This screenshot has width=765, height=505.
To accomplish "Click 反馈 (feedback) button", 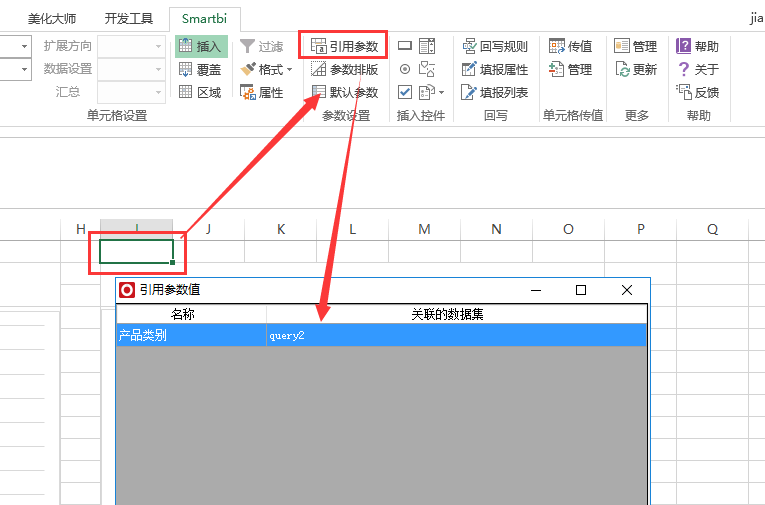I will (x=697, y=92).
